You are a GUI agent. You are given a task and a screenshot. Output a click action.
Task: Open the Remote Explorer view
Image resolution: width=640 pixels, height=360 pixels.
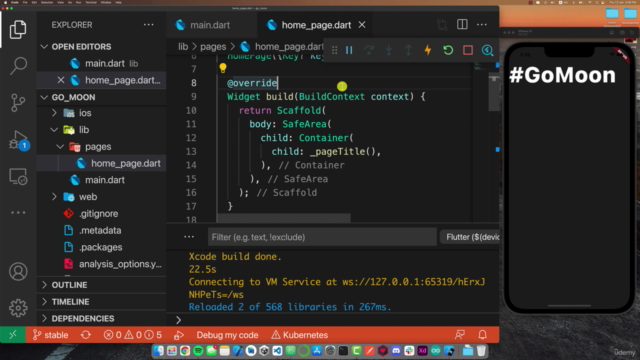coord(18,177)
